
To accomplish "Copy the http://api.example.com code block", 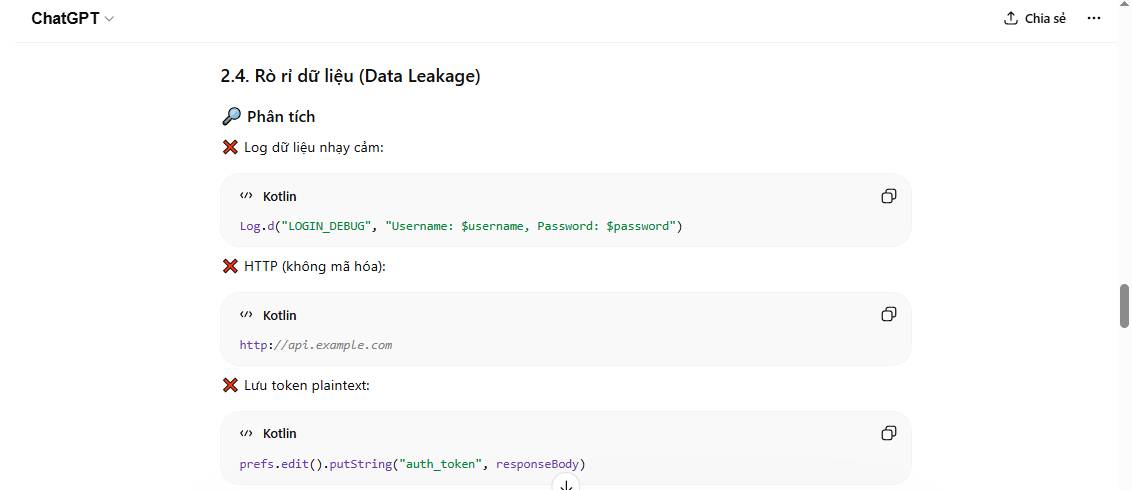I will 888,315.
